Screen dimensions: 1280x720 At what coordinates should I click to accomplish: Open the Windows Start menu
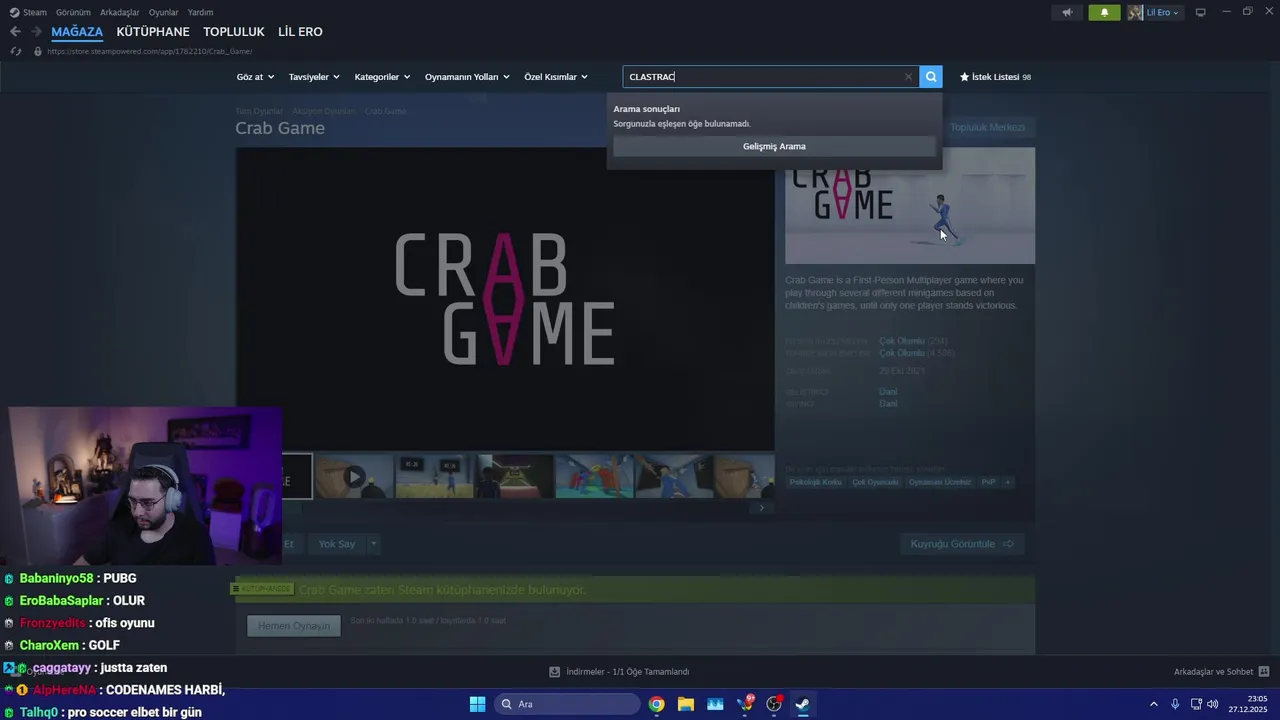pyautogui.click(x=477, y=704)
